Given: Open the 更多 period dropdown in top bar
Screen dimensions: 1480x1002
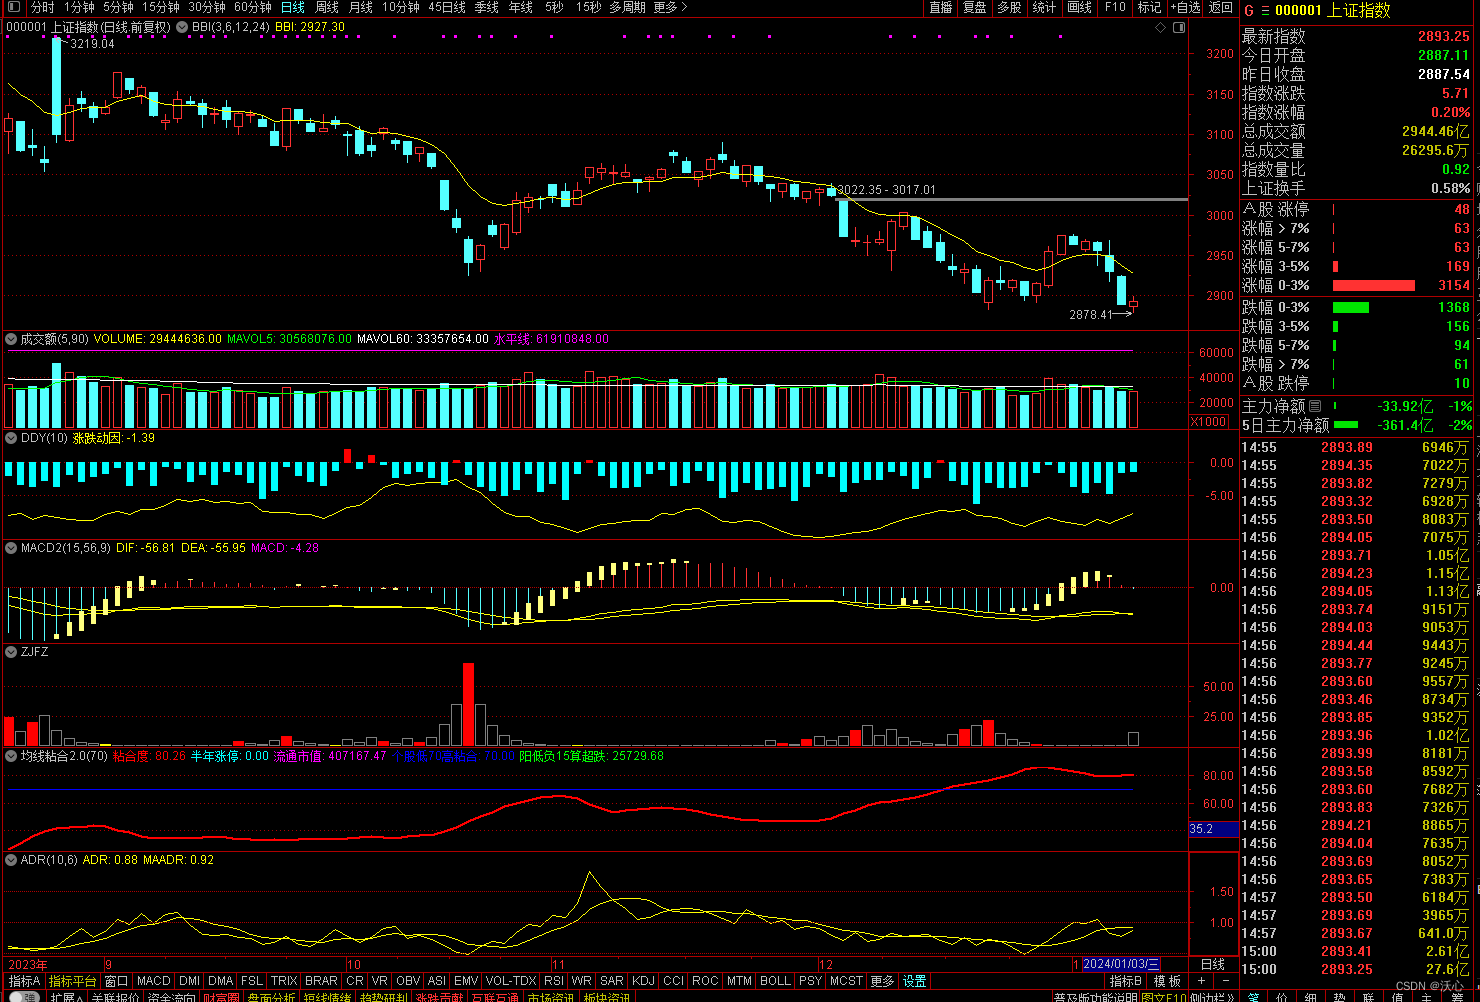Looking at the screenshot, I should pos(671,7).
